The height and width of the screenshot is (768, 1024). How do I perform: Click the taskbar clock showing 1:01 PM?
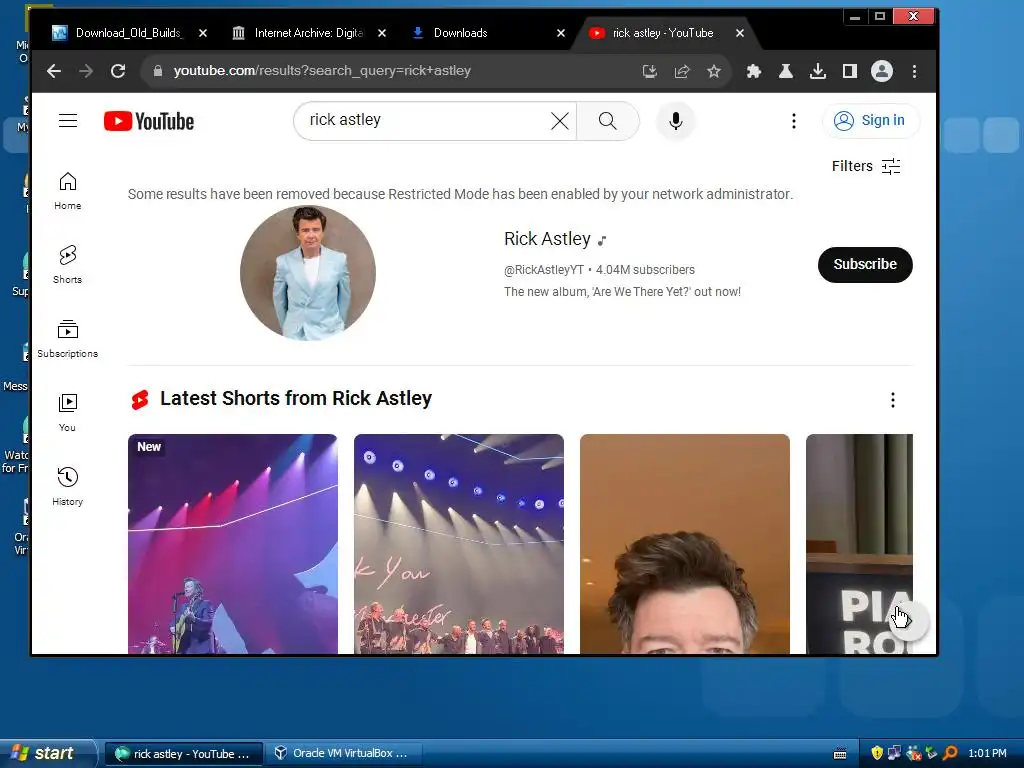[x=987, y=754]
